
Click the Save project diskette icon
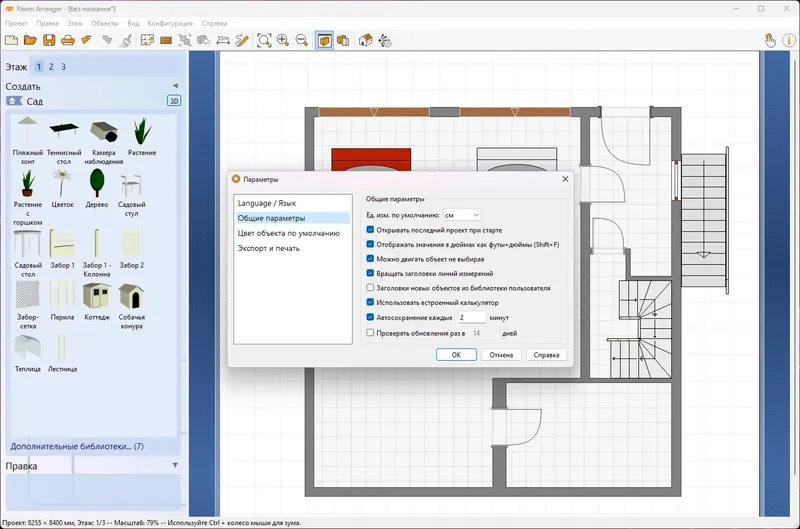[49, 40]
